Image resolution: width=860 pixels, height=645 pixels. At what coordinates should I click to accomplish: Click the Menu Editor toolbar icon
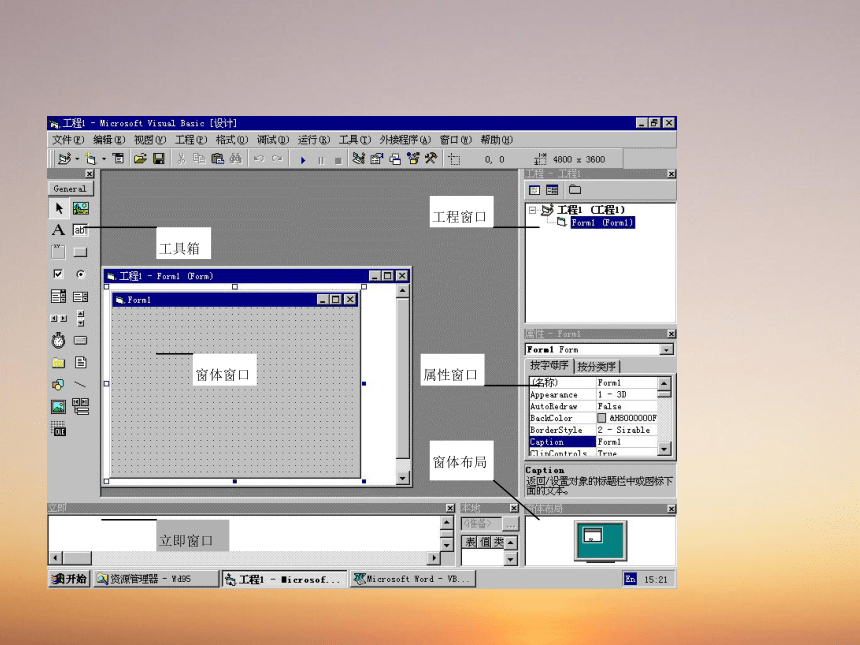pyautogui.click(x=118, y=159)
